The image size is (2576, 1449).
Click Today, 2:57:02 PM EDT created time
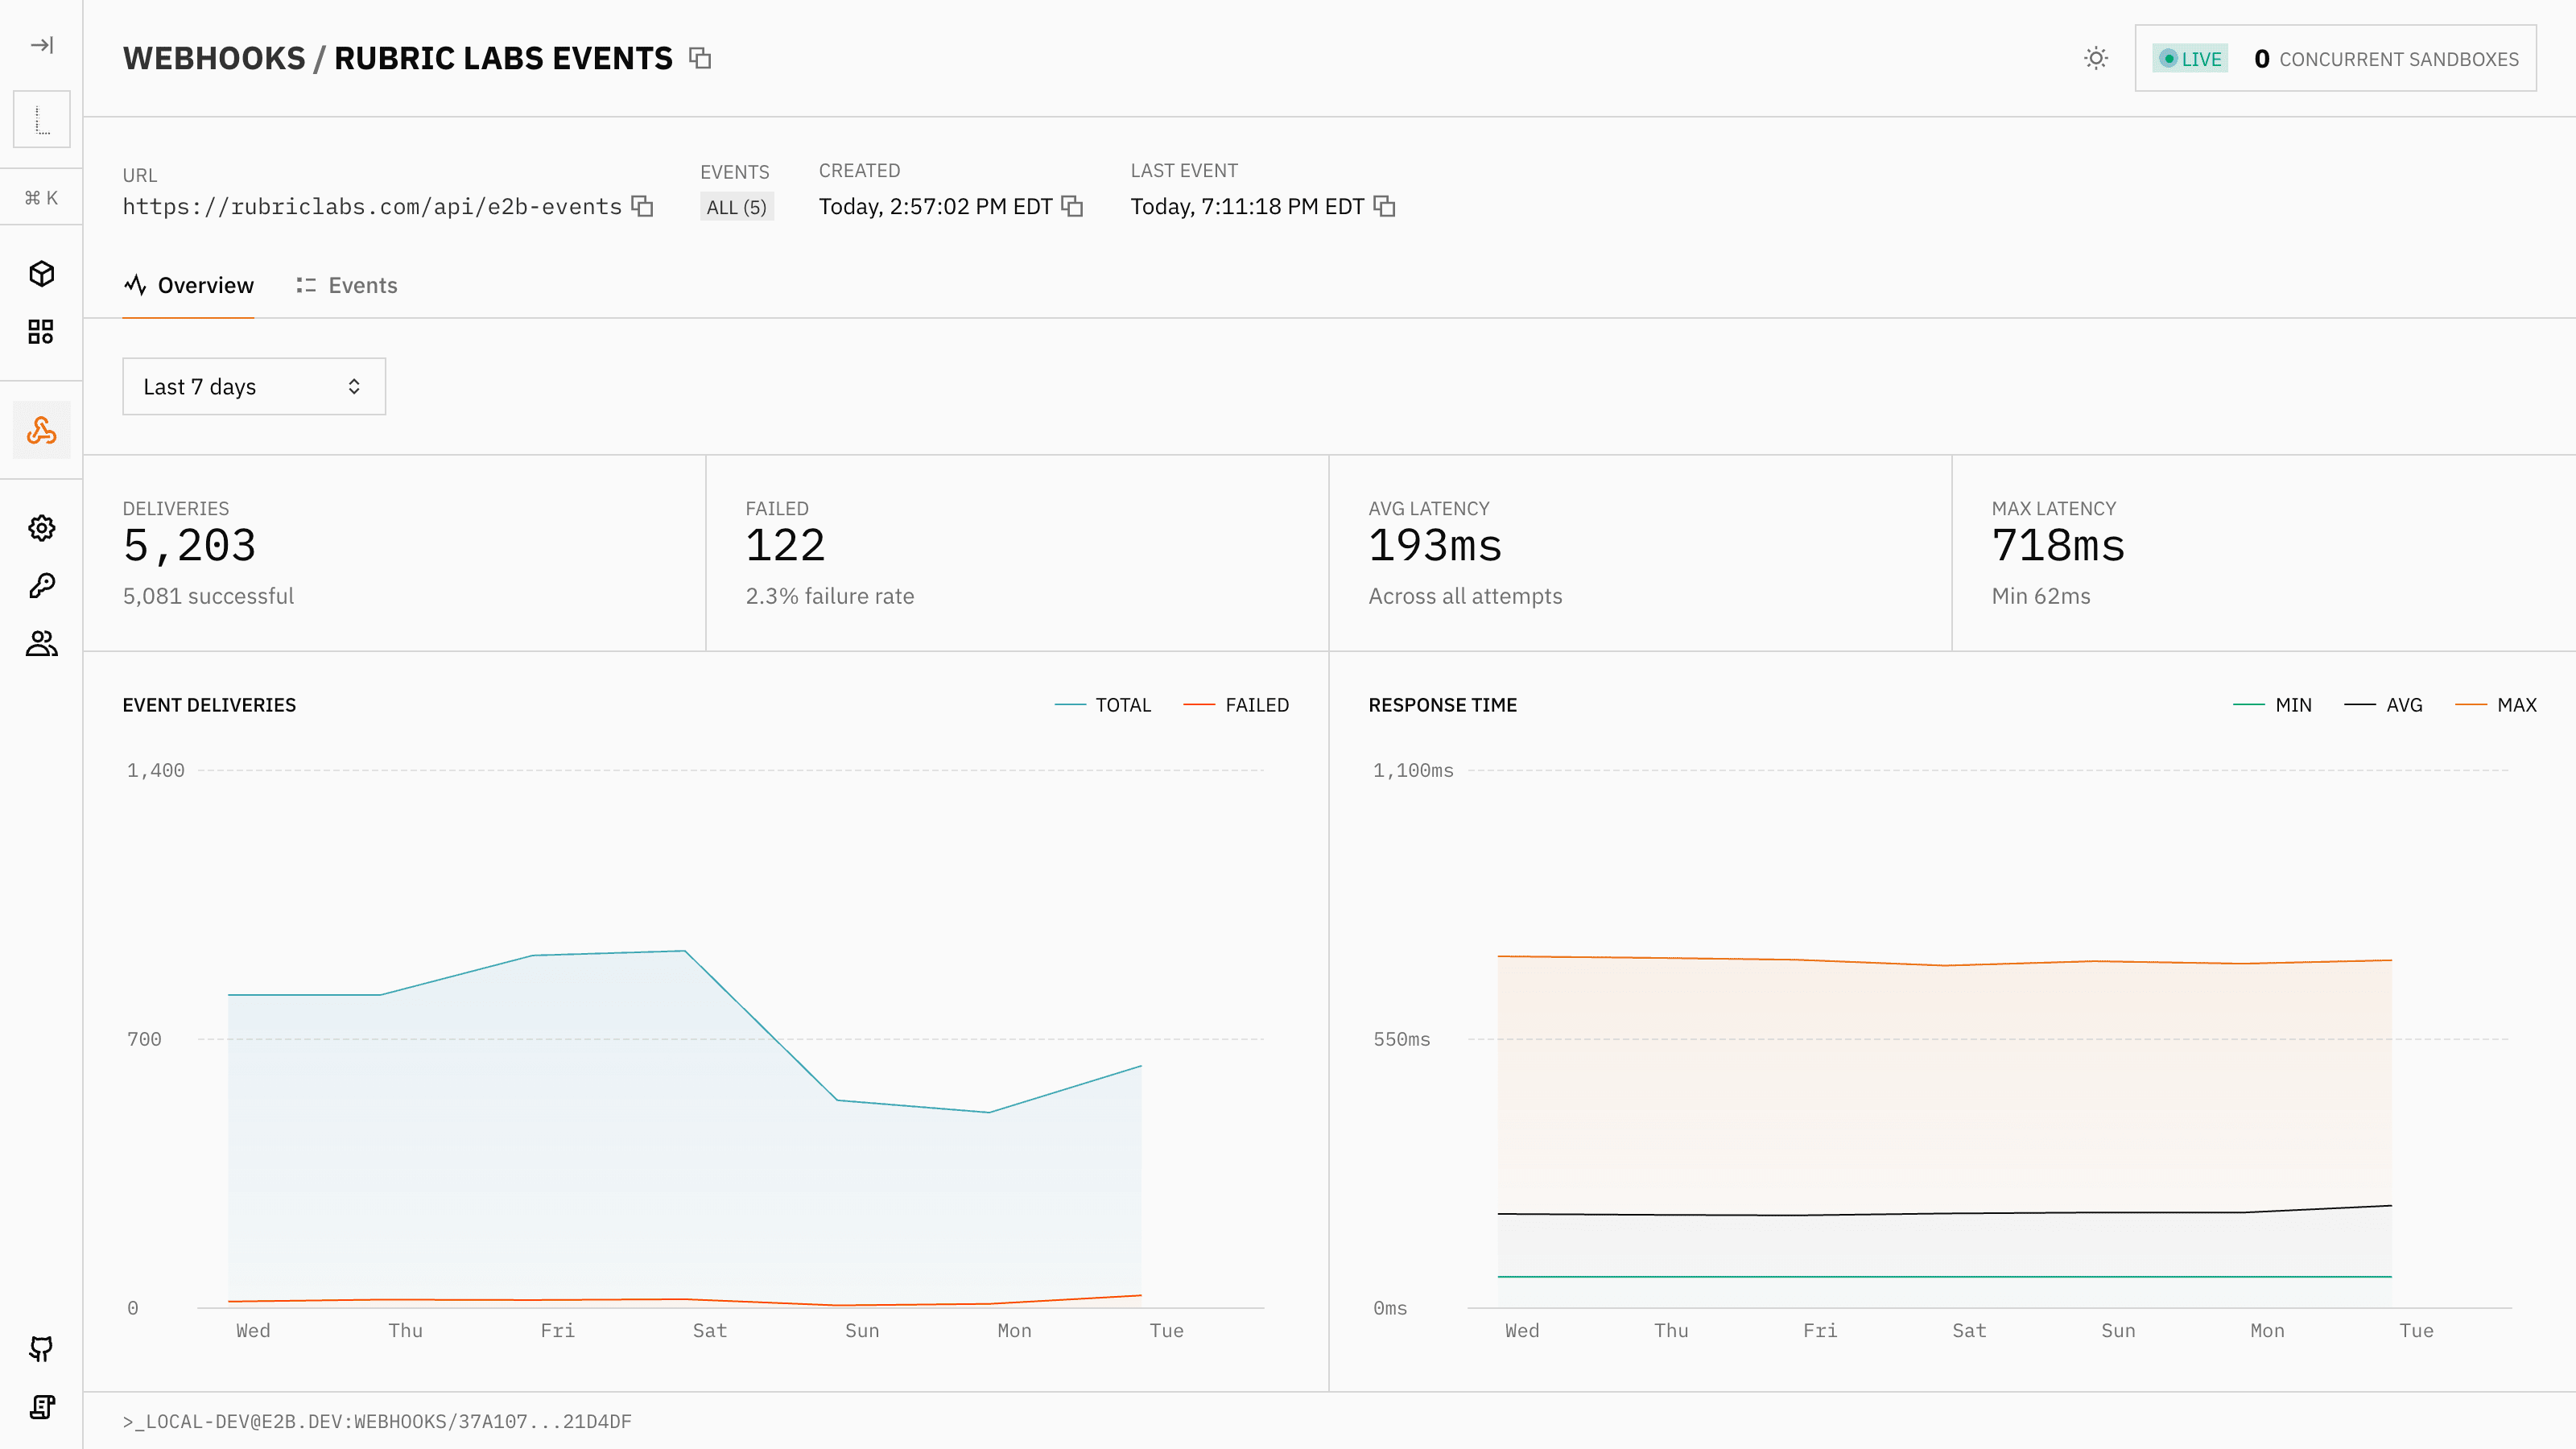point(935,206)
